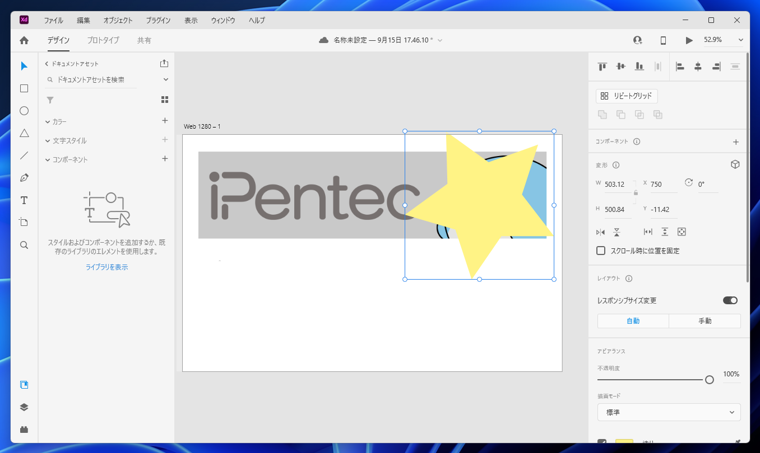The image size is (760, 453).
Task: Click the filter funnel icon
Action: 50,100
